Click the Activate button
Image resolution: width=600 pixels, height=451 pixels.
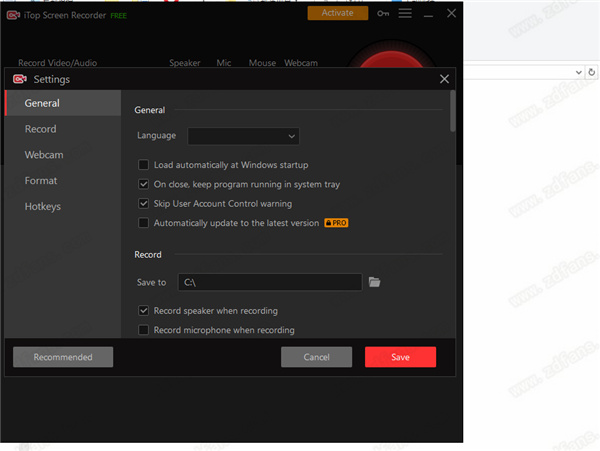338,13
